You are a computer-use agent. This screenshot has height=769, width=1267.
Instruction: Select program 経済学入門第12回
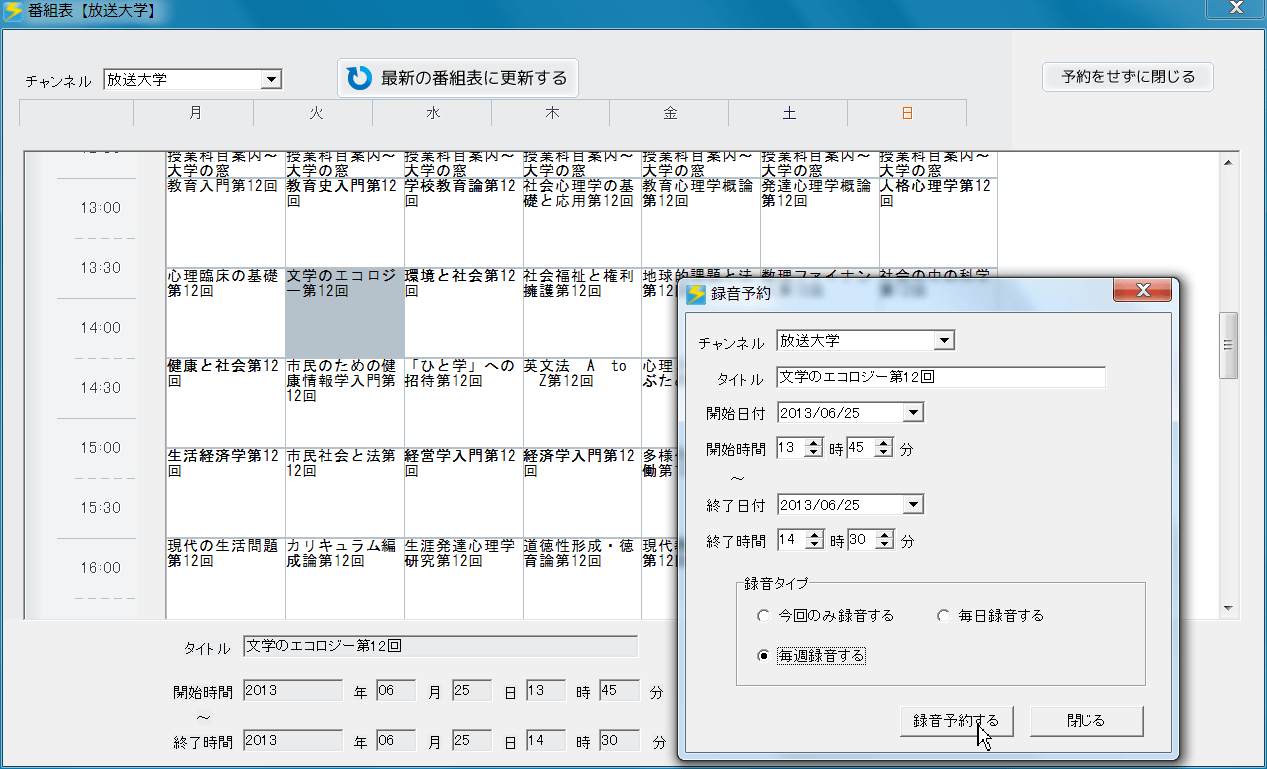pos(583,492)
